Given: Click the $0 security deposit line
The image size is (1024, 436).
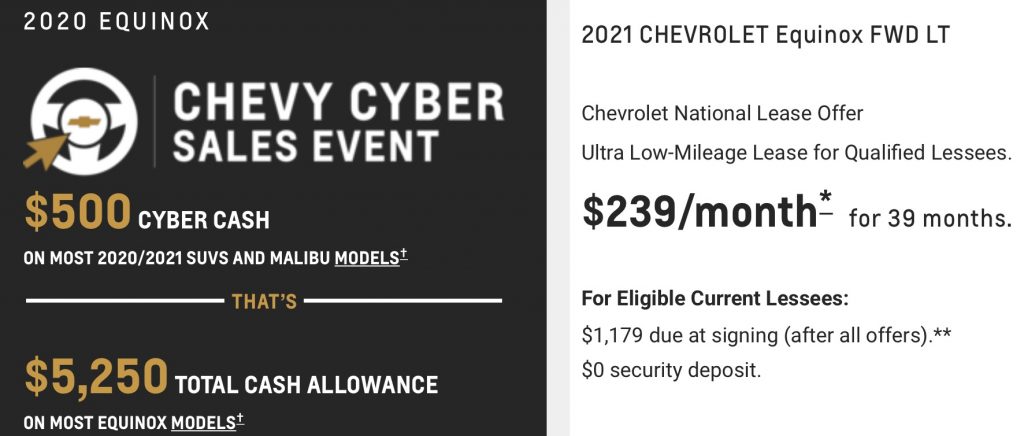Looking at the screenshot, I should (x=671, y=370).
